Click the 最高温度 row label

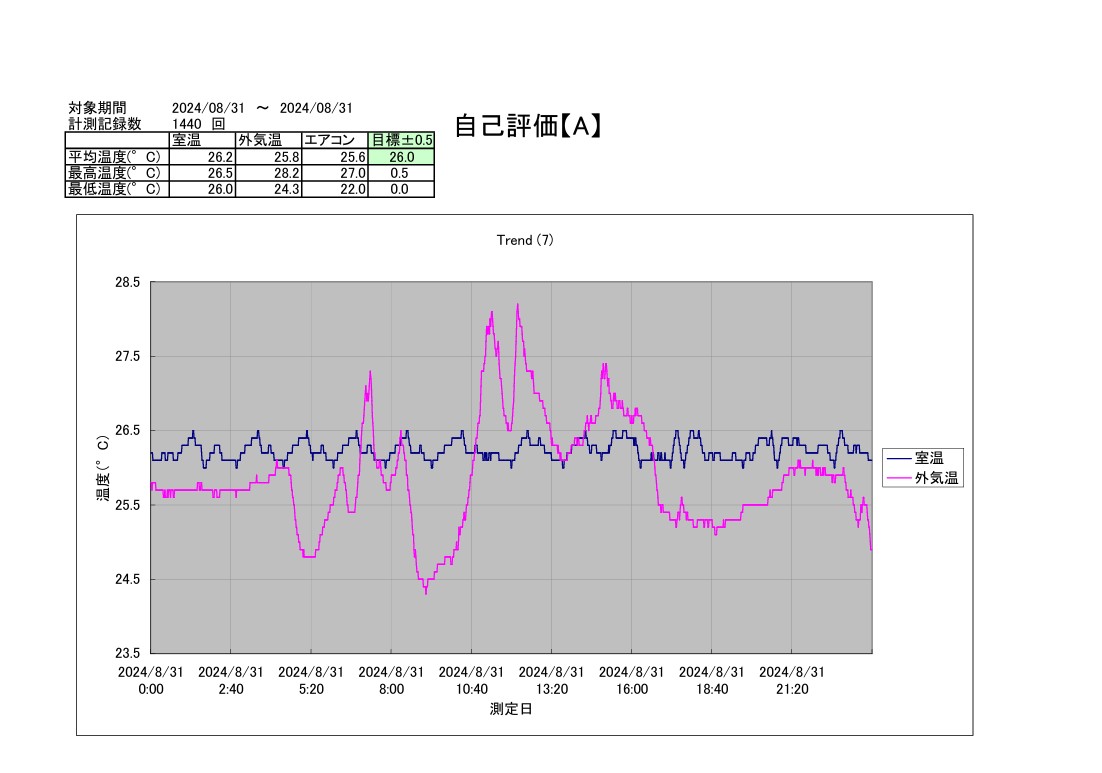click(116, 173)
